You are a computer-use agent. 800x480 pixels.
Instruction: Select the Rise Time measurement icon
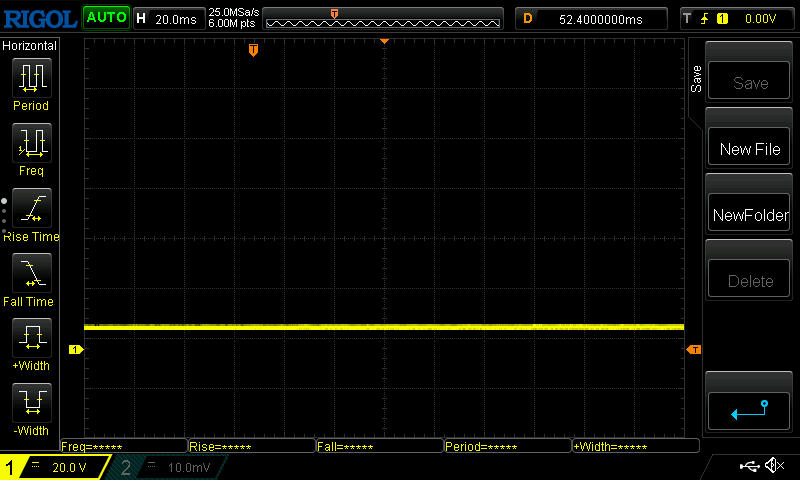coord(32,208)
